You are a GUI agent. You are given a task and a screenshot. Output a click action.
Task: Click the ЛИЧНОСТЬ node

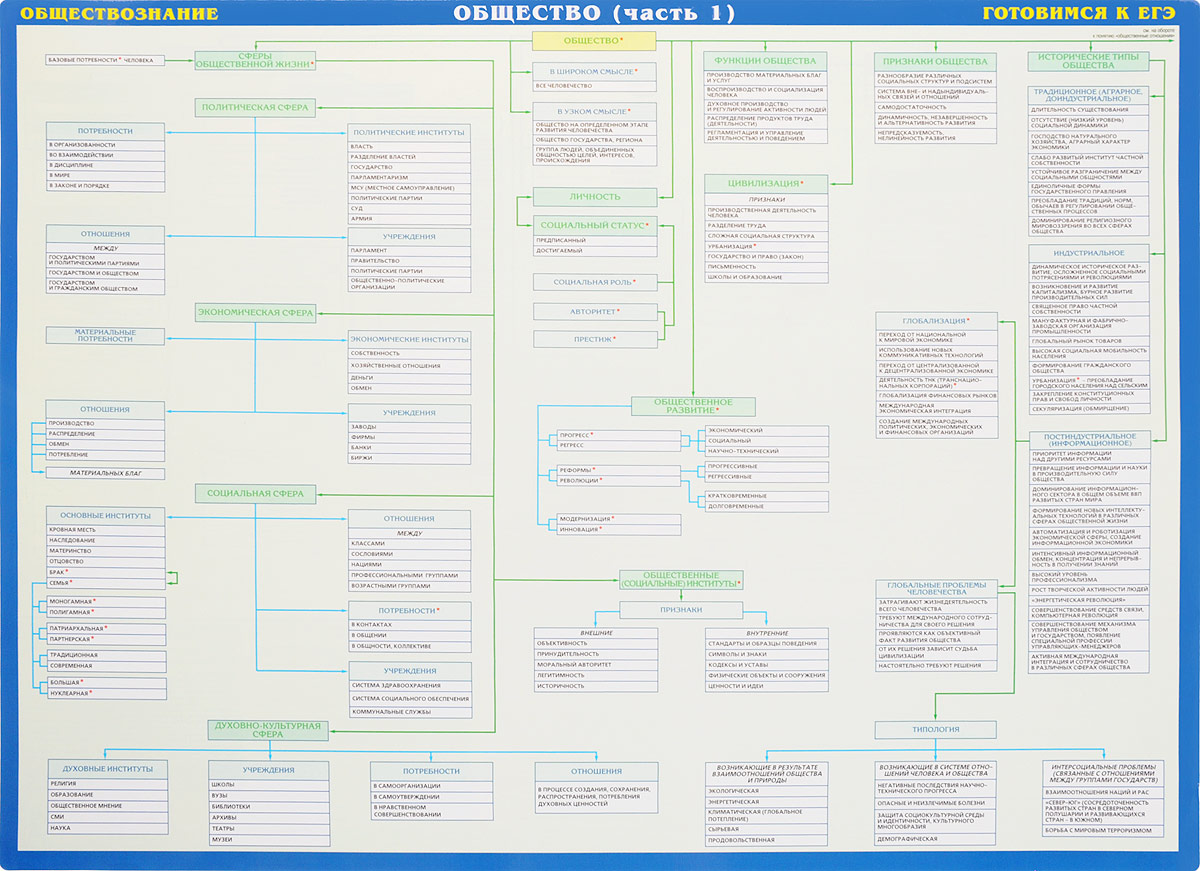(595, 198)
